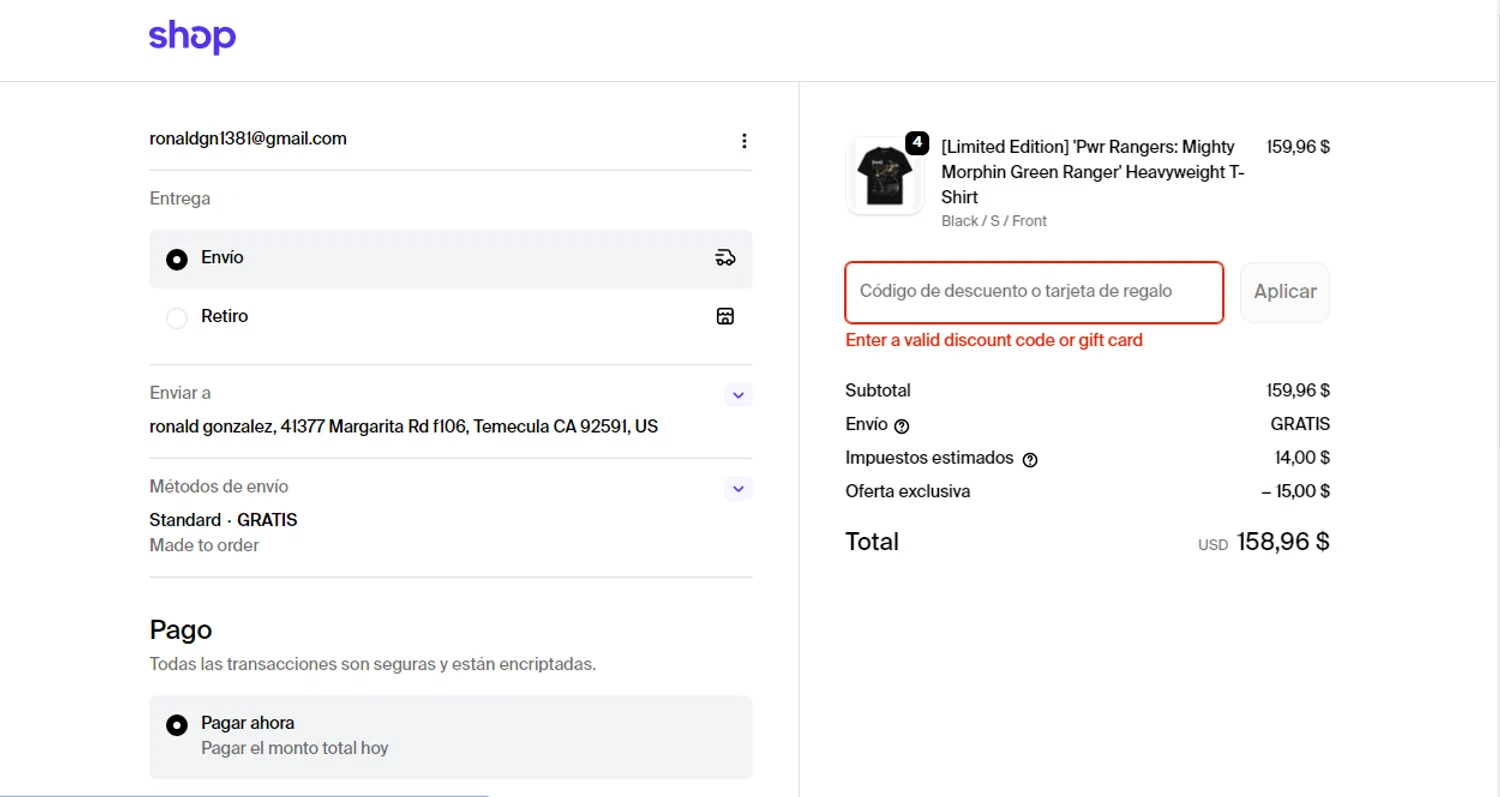Image resolution: width=1500 pixels, height=797 pixels.
Task: Click the Made to order note
Action: [x=204, y=546]
